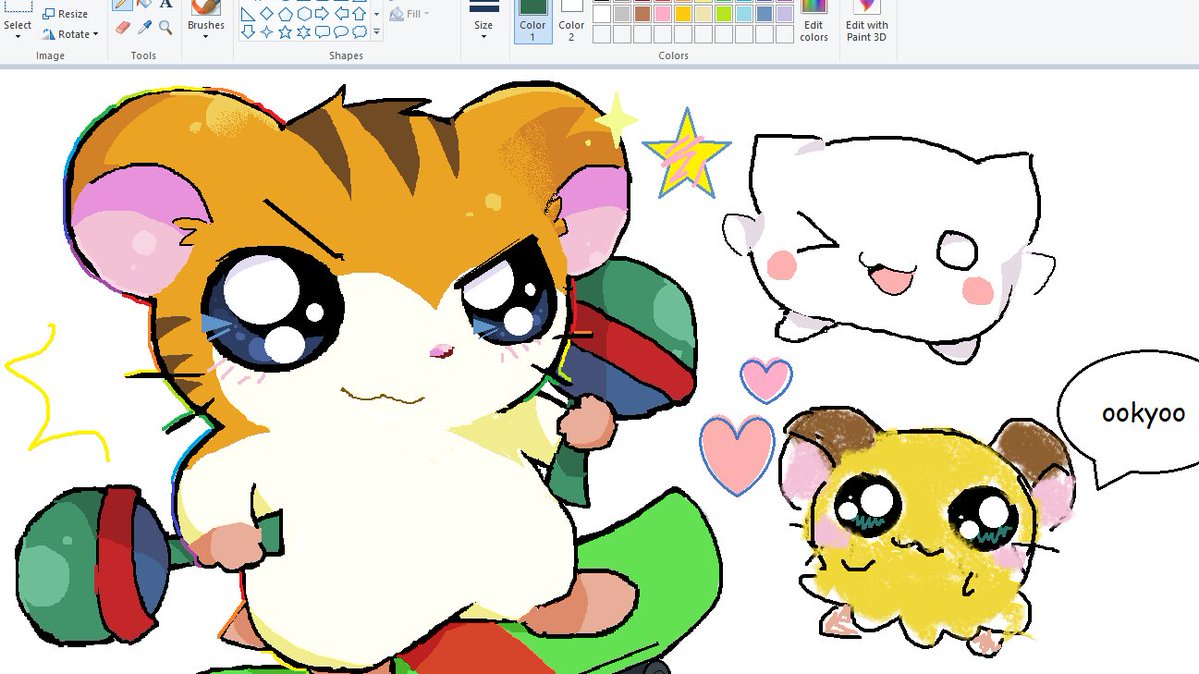Choose the brown color swatch
This screenshot has height=674, width=1199.
(642, 14)
